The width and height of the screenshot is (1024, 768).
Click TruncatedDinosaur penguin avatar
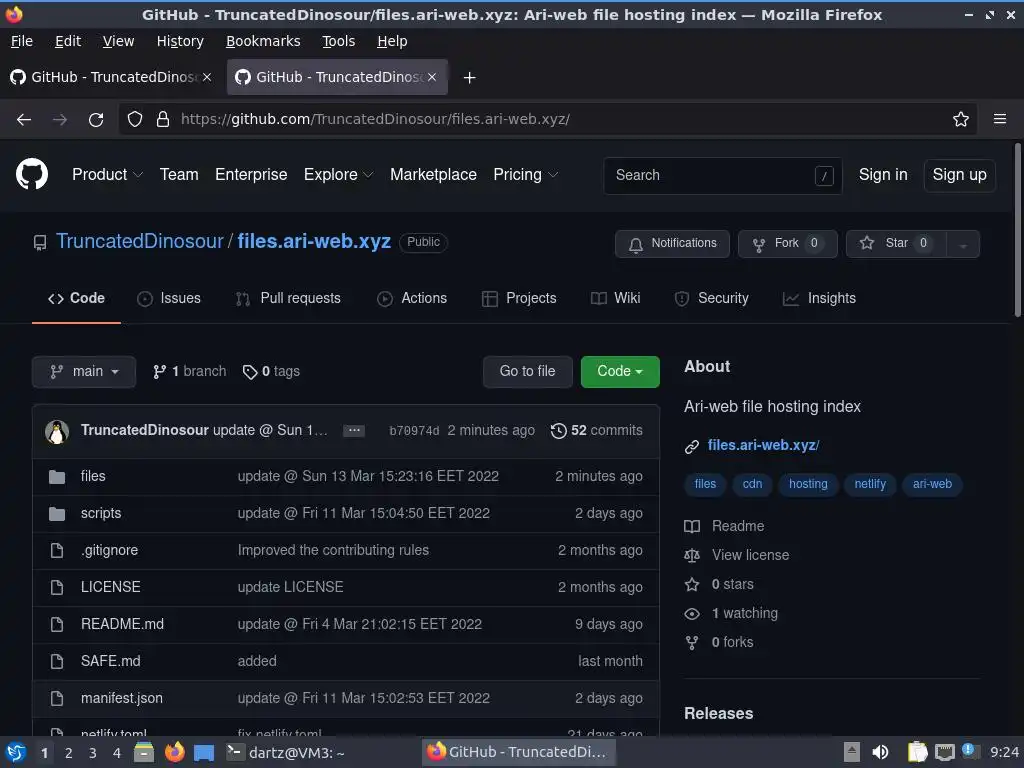click(x=57, y=431)
